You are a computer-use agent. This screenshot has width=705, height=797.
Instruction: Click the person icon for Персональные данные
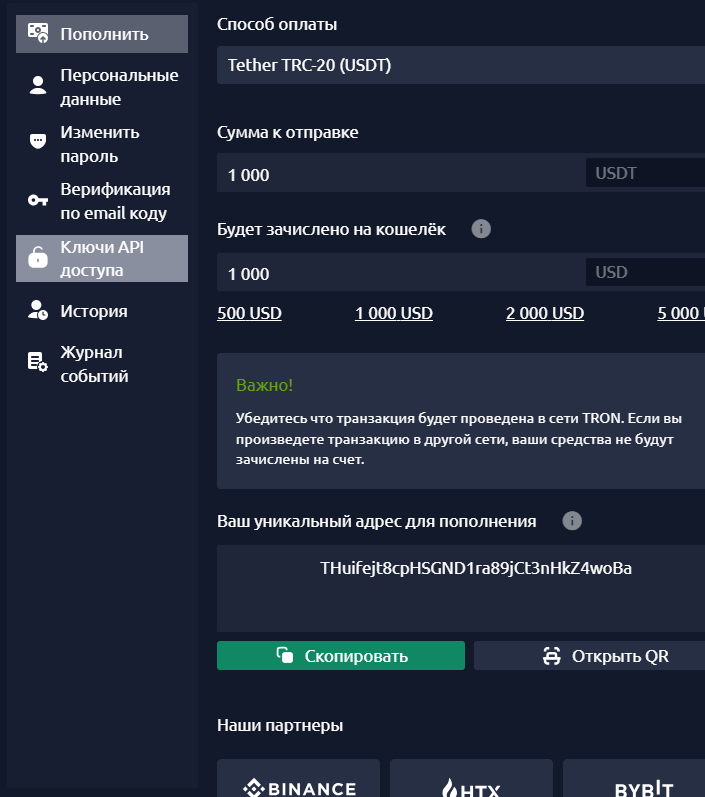[38, 85]
